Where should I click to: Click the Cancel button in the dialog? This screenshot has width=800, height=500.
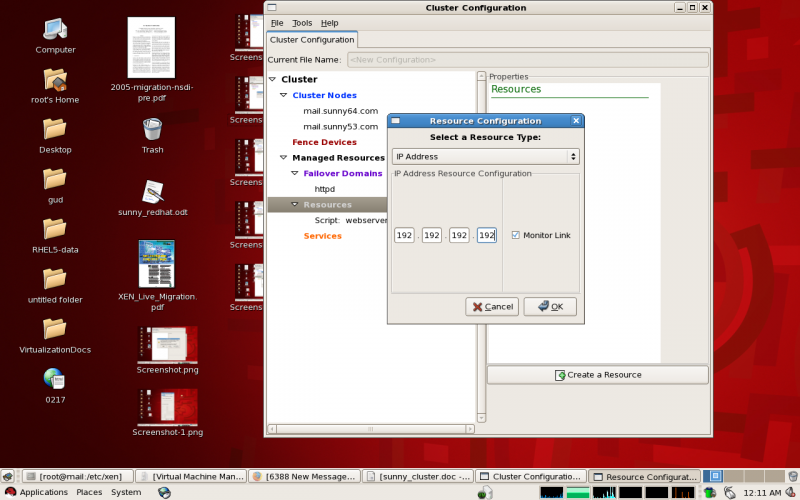coord(492,307)
